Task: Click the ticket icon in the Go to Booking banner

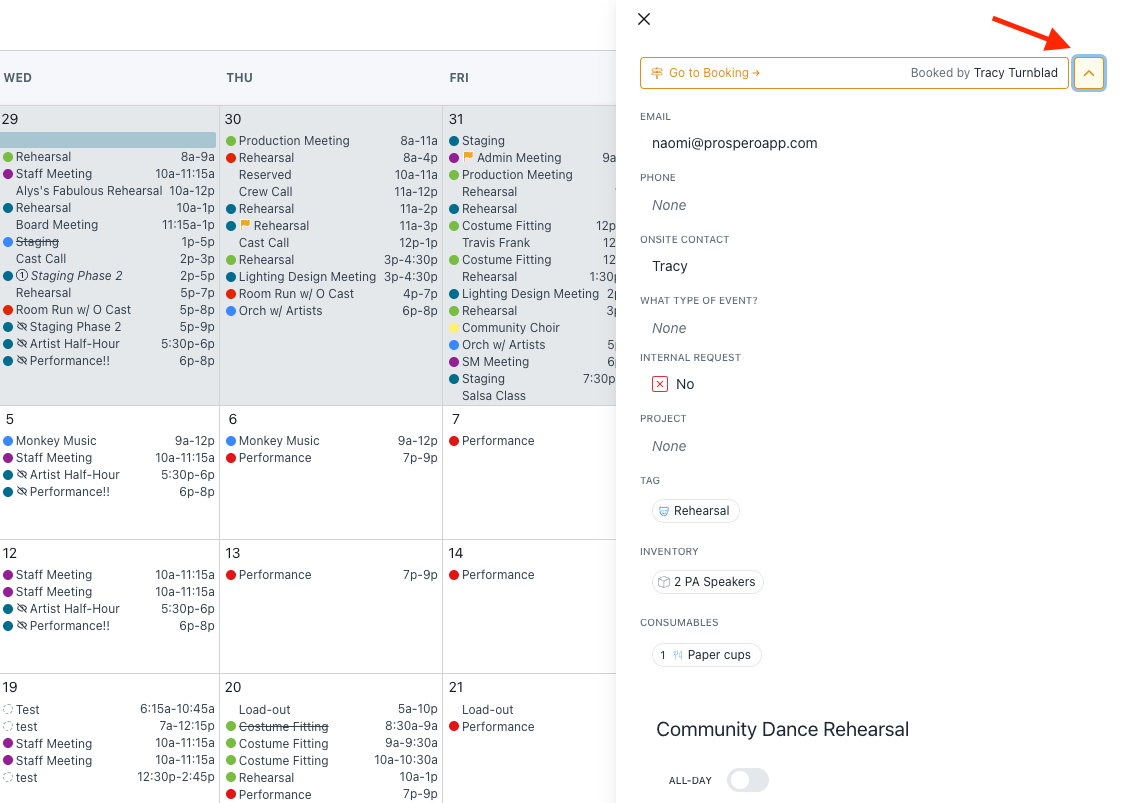Action: [659, 72]
